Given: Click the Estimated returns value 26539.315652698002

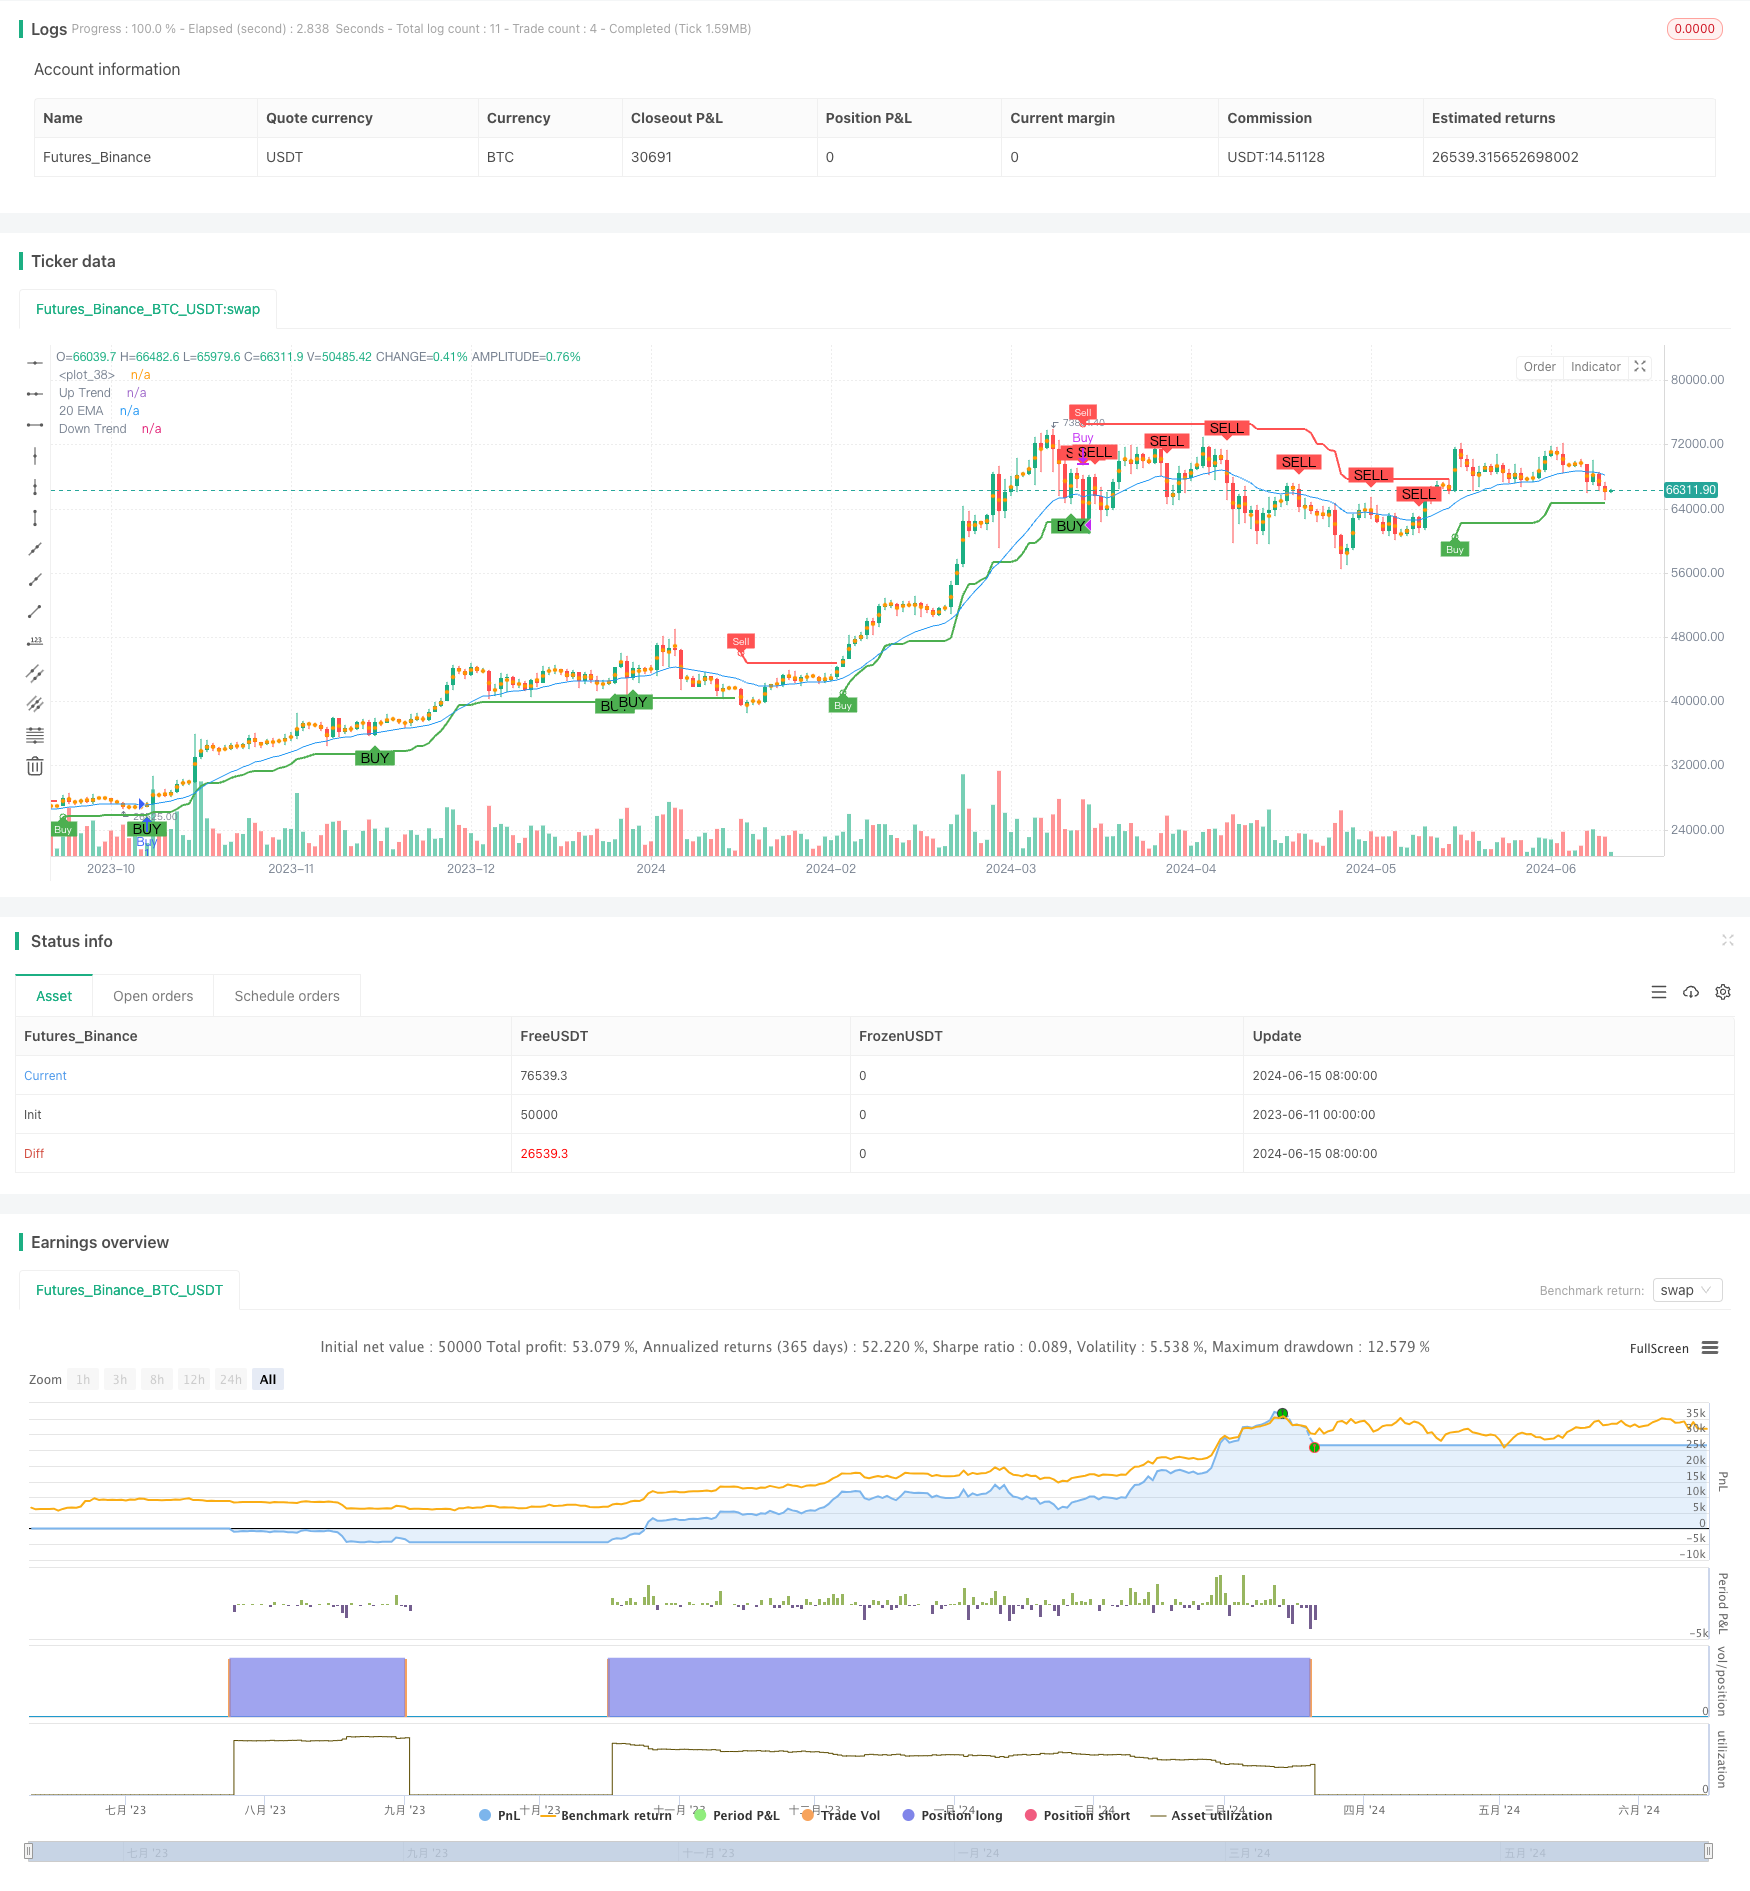Looking at the screenshot, I should pyautogui.click(x=1505, y=157).
